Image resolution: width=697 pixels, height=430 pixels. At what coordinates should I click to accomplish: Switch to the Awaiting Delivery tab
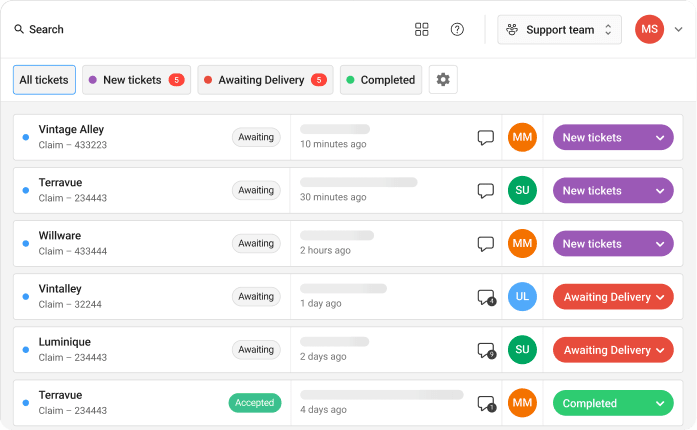click(x=265, y=80)
